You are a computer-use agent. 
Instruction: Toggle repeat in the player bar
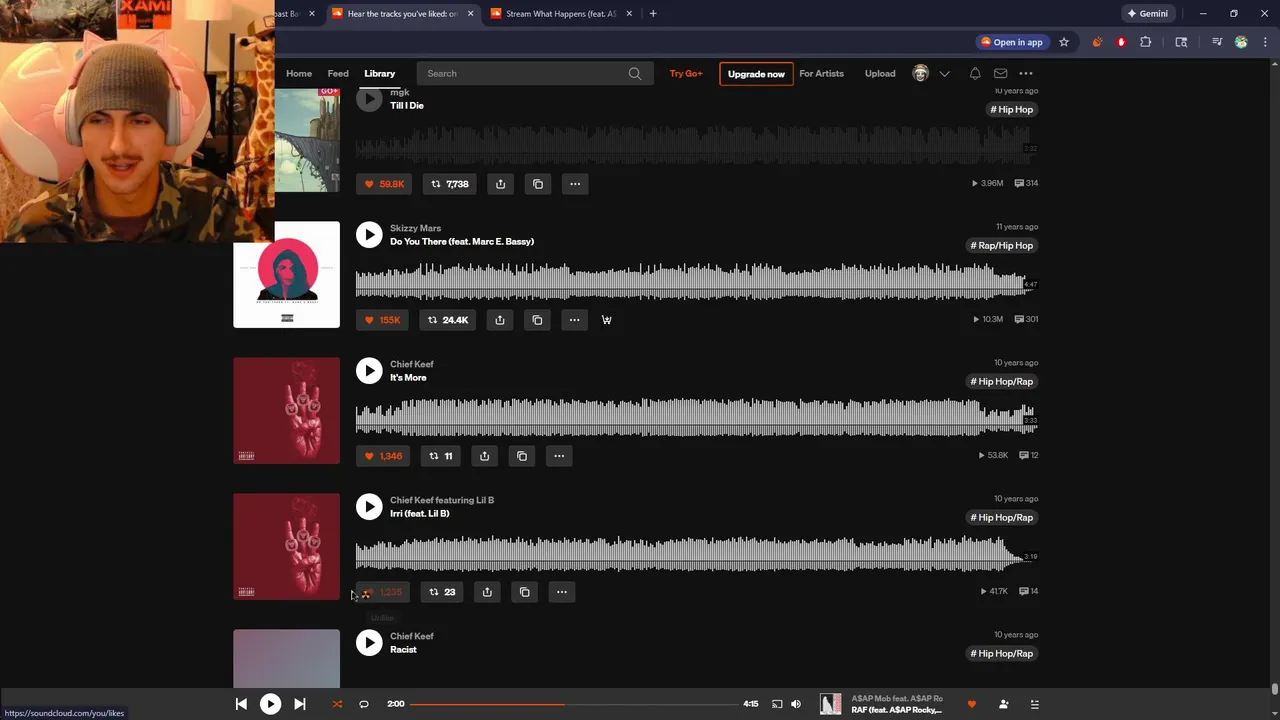click(x=364, y=704)
